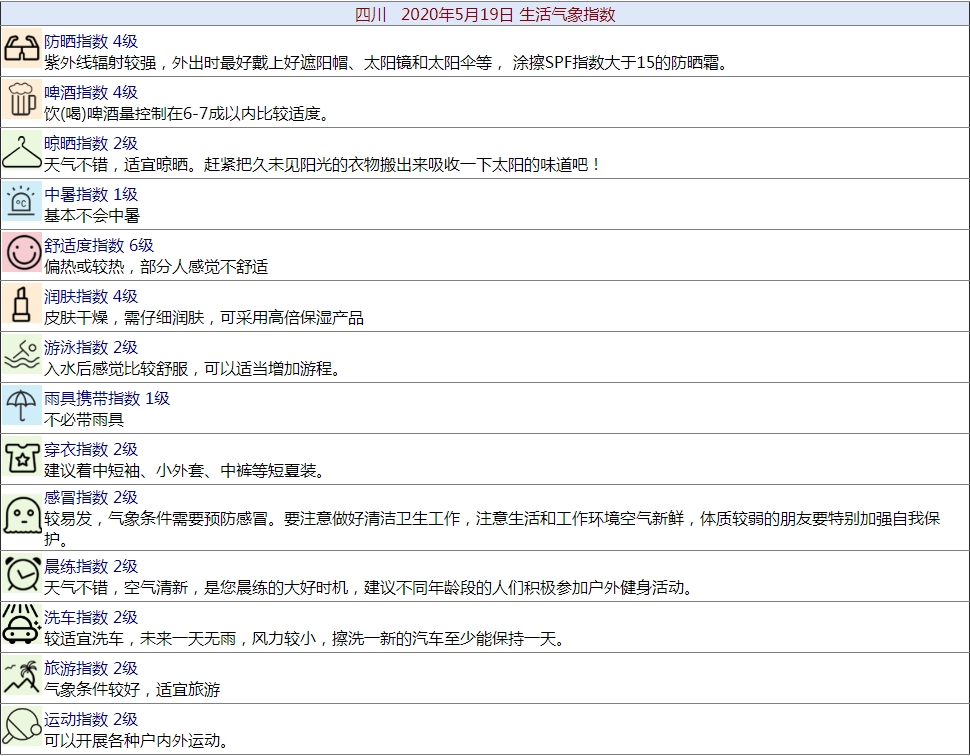The width and height of the screenshot is (970, 756).
Task: Click the ping pong paddle sports icon
Action: click(x=22, y=729)
